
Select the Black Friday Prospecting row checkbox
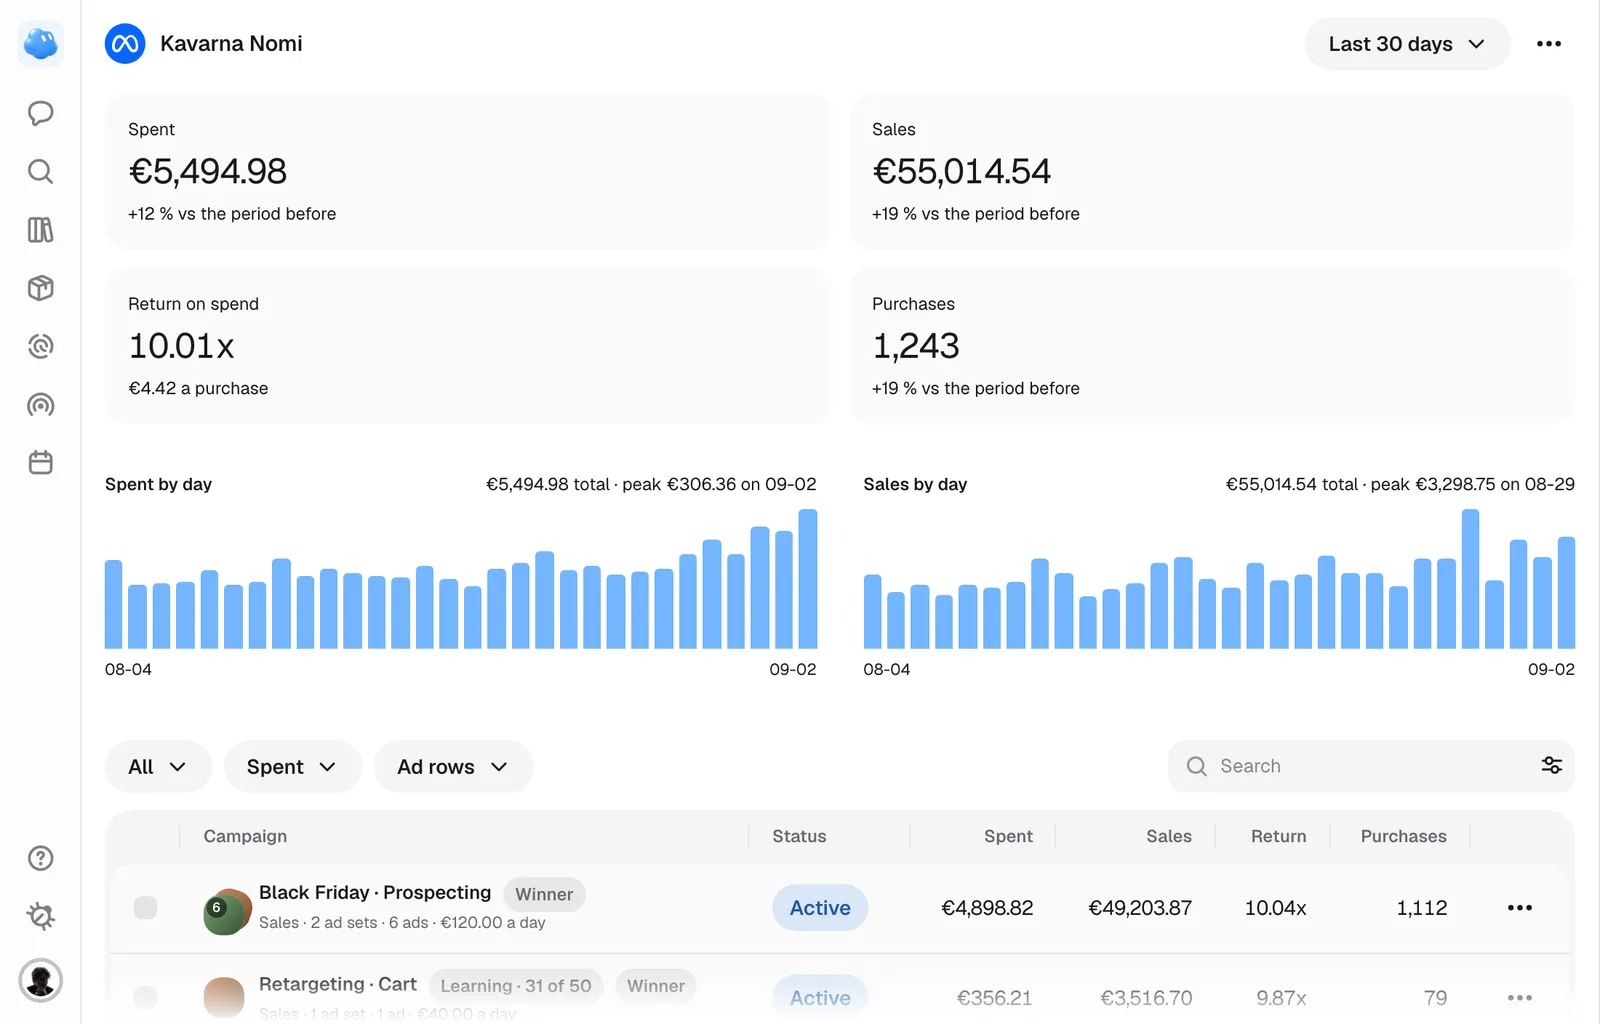(x=146, y=908)
